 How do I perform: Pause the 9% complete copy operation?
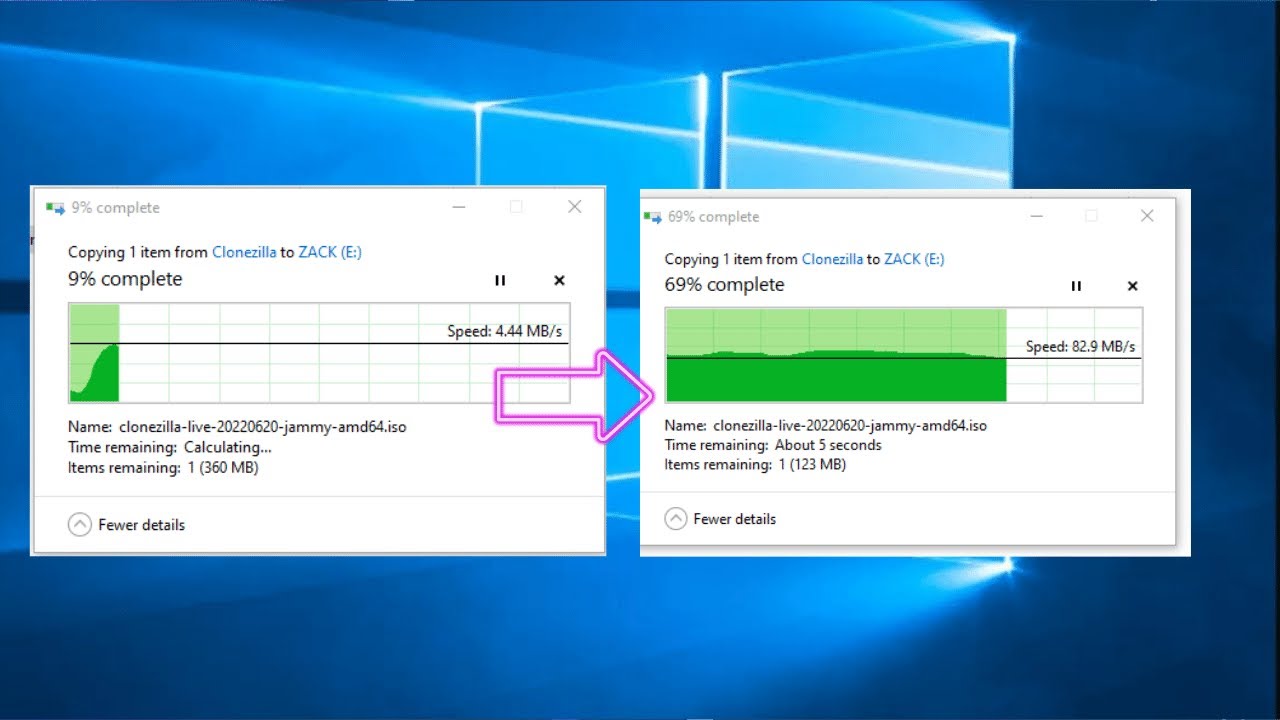pos(500,281)
